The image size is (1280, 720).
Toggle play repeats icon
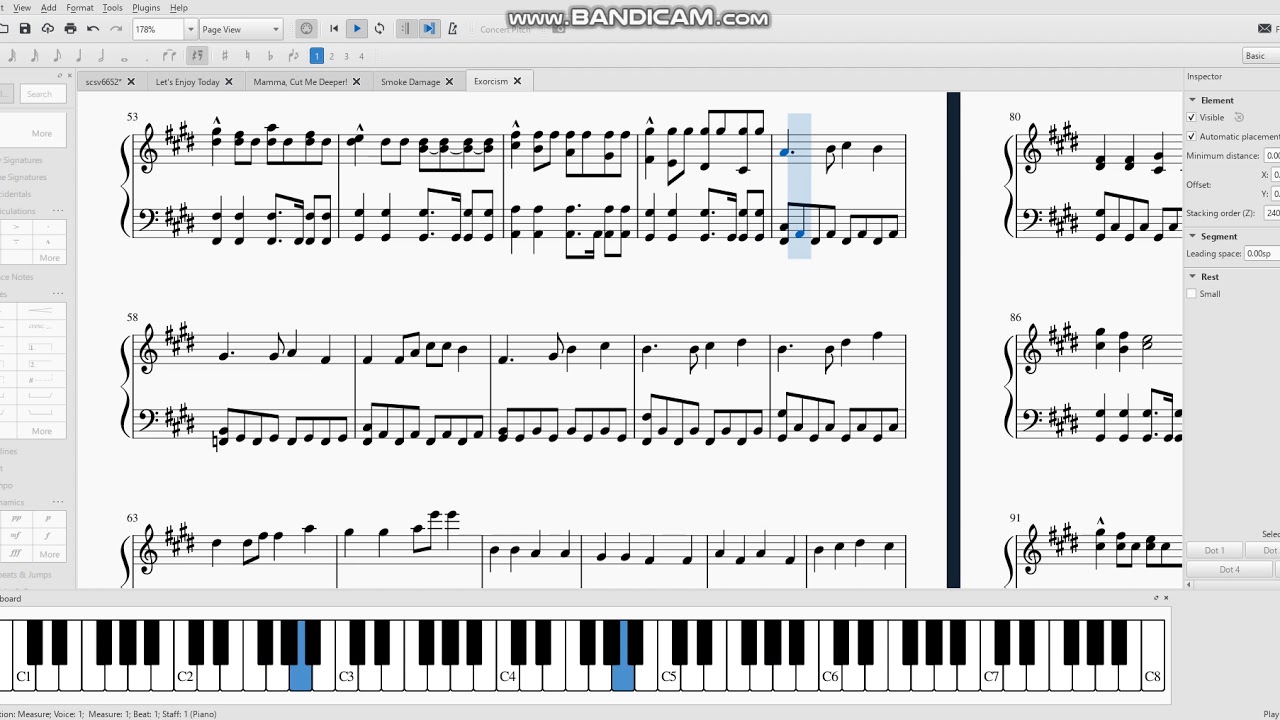pos(406,29)
